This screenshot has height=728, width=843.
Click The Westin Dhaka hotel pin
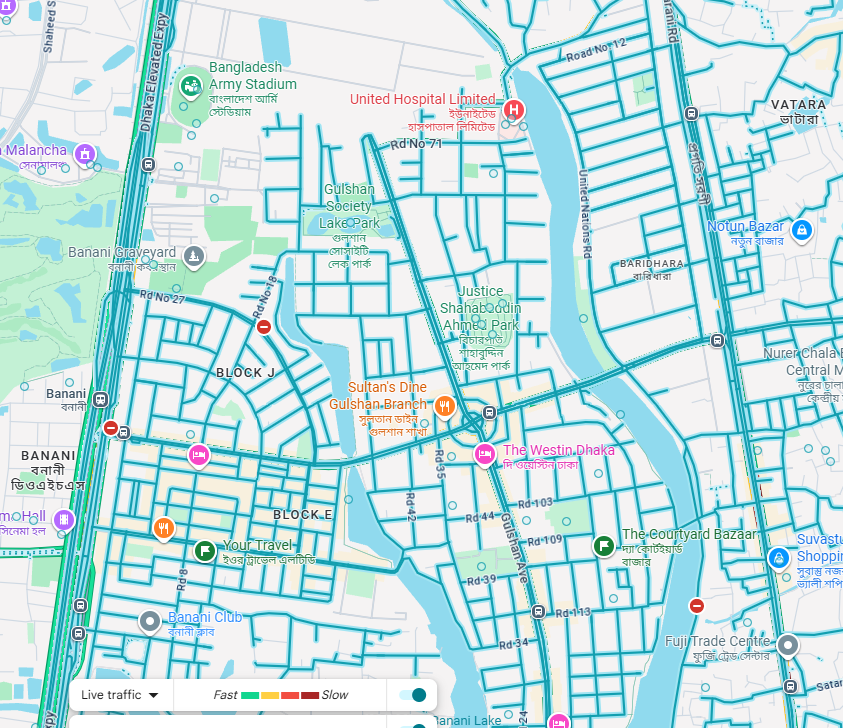pos(484,455)
